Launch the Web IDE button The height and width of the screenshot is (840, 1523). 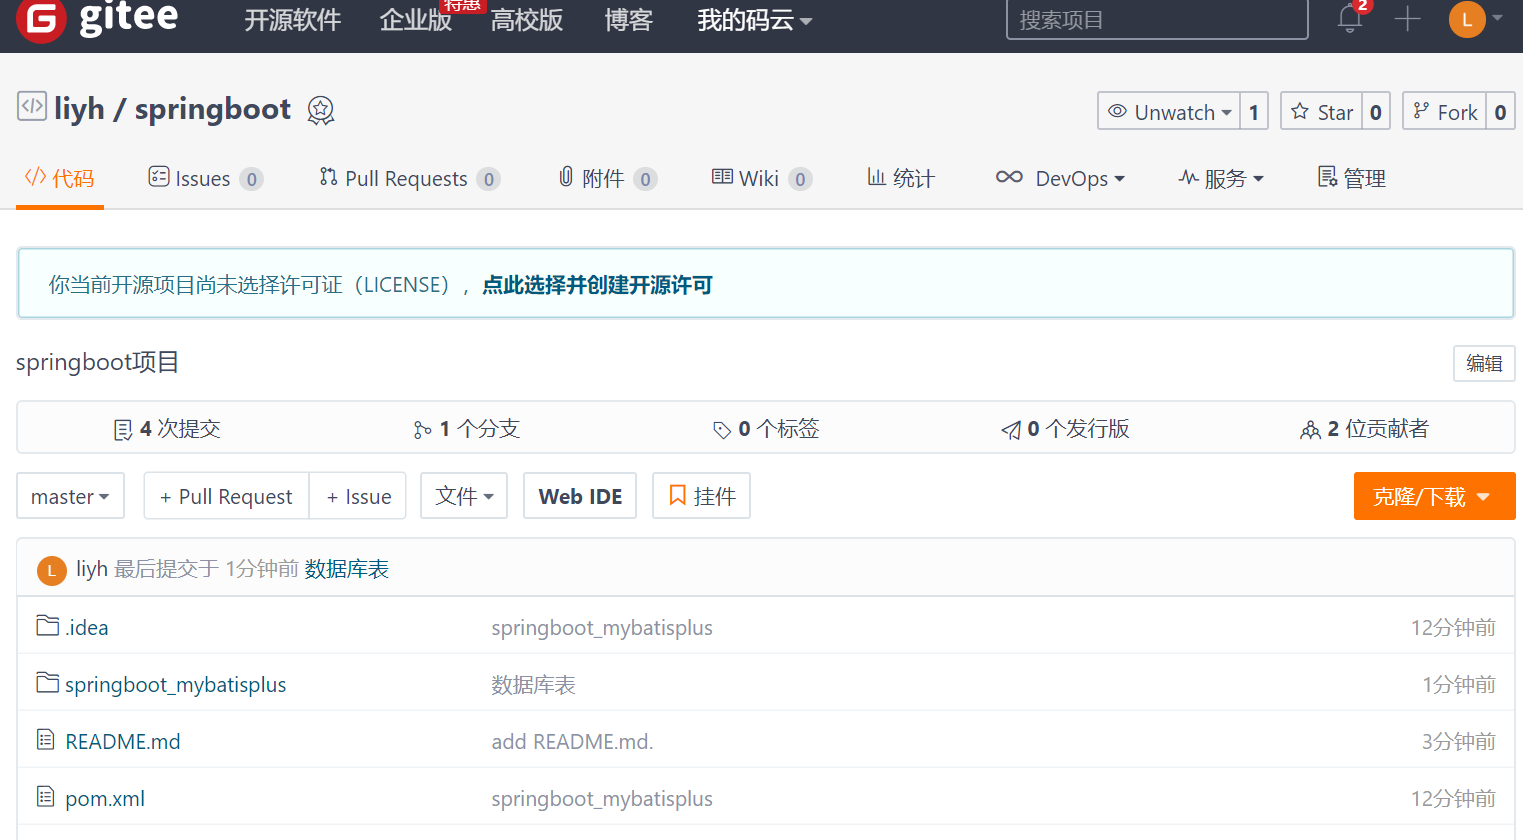pyautogui.click(x=580, y=496)
